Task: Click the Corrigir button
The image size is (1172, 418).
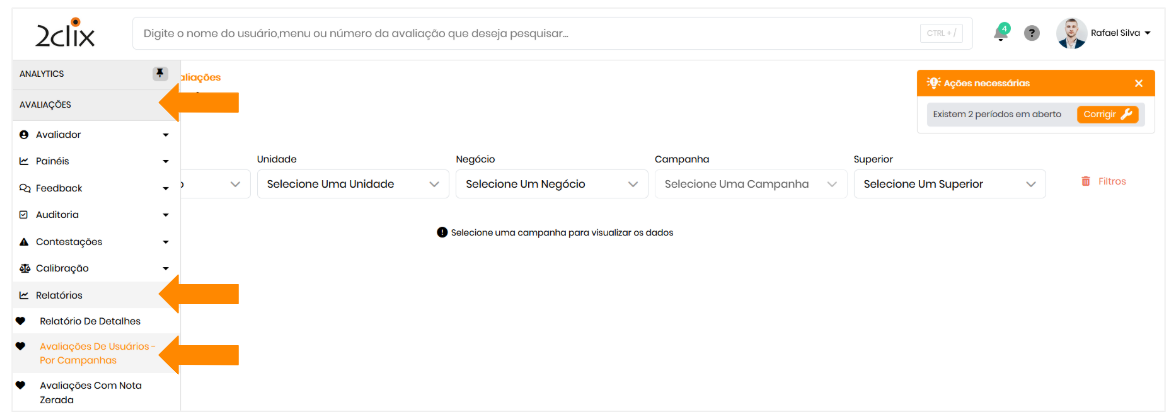Action: coord(1107,114)
